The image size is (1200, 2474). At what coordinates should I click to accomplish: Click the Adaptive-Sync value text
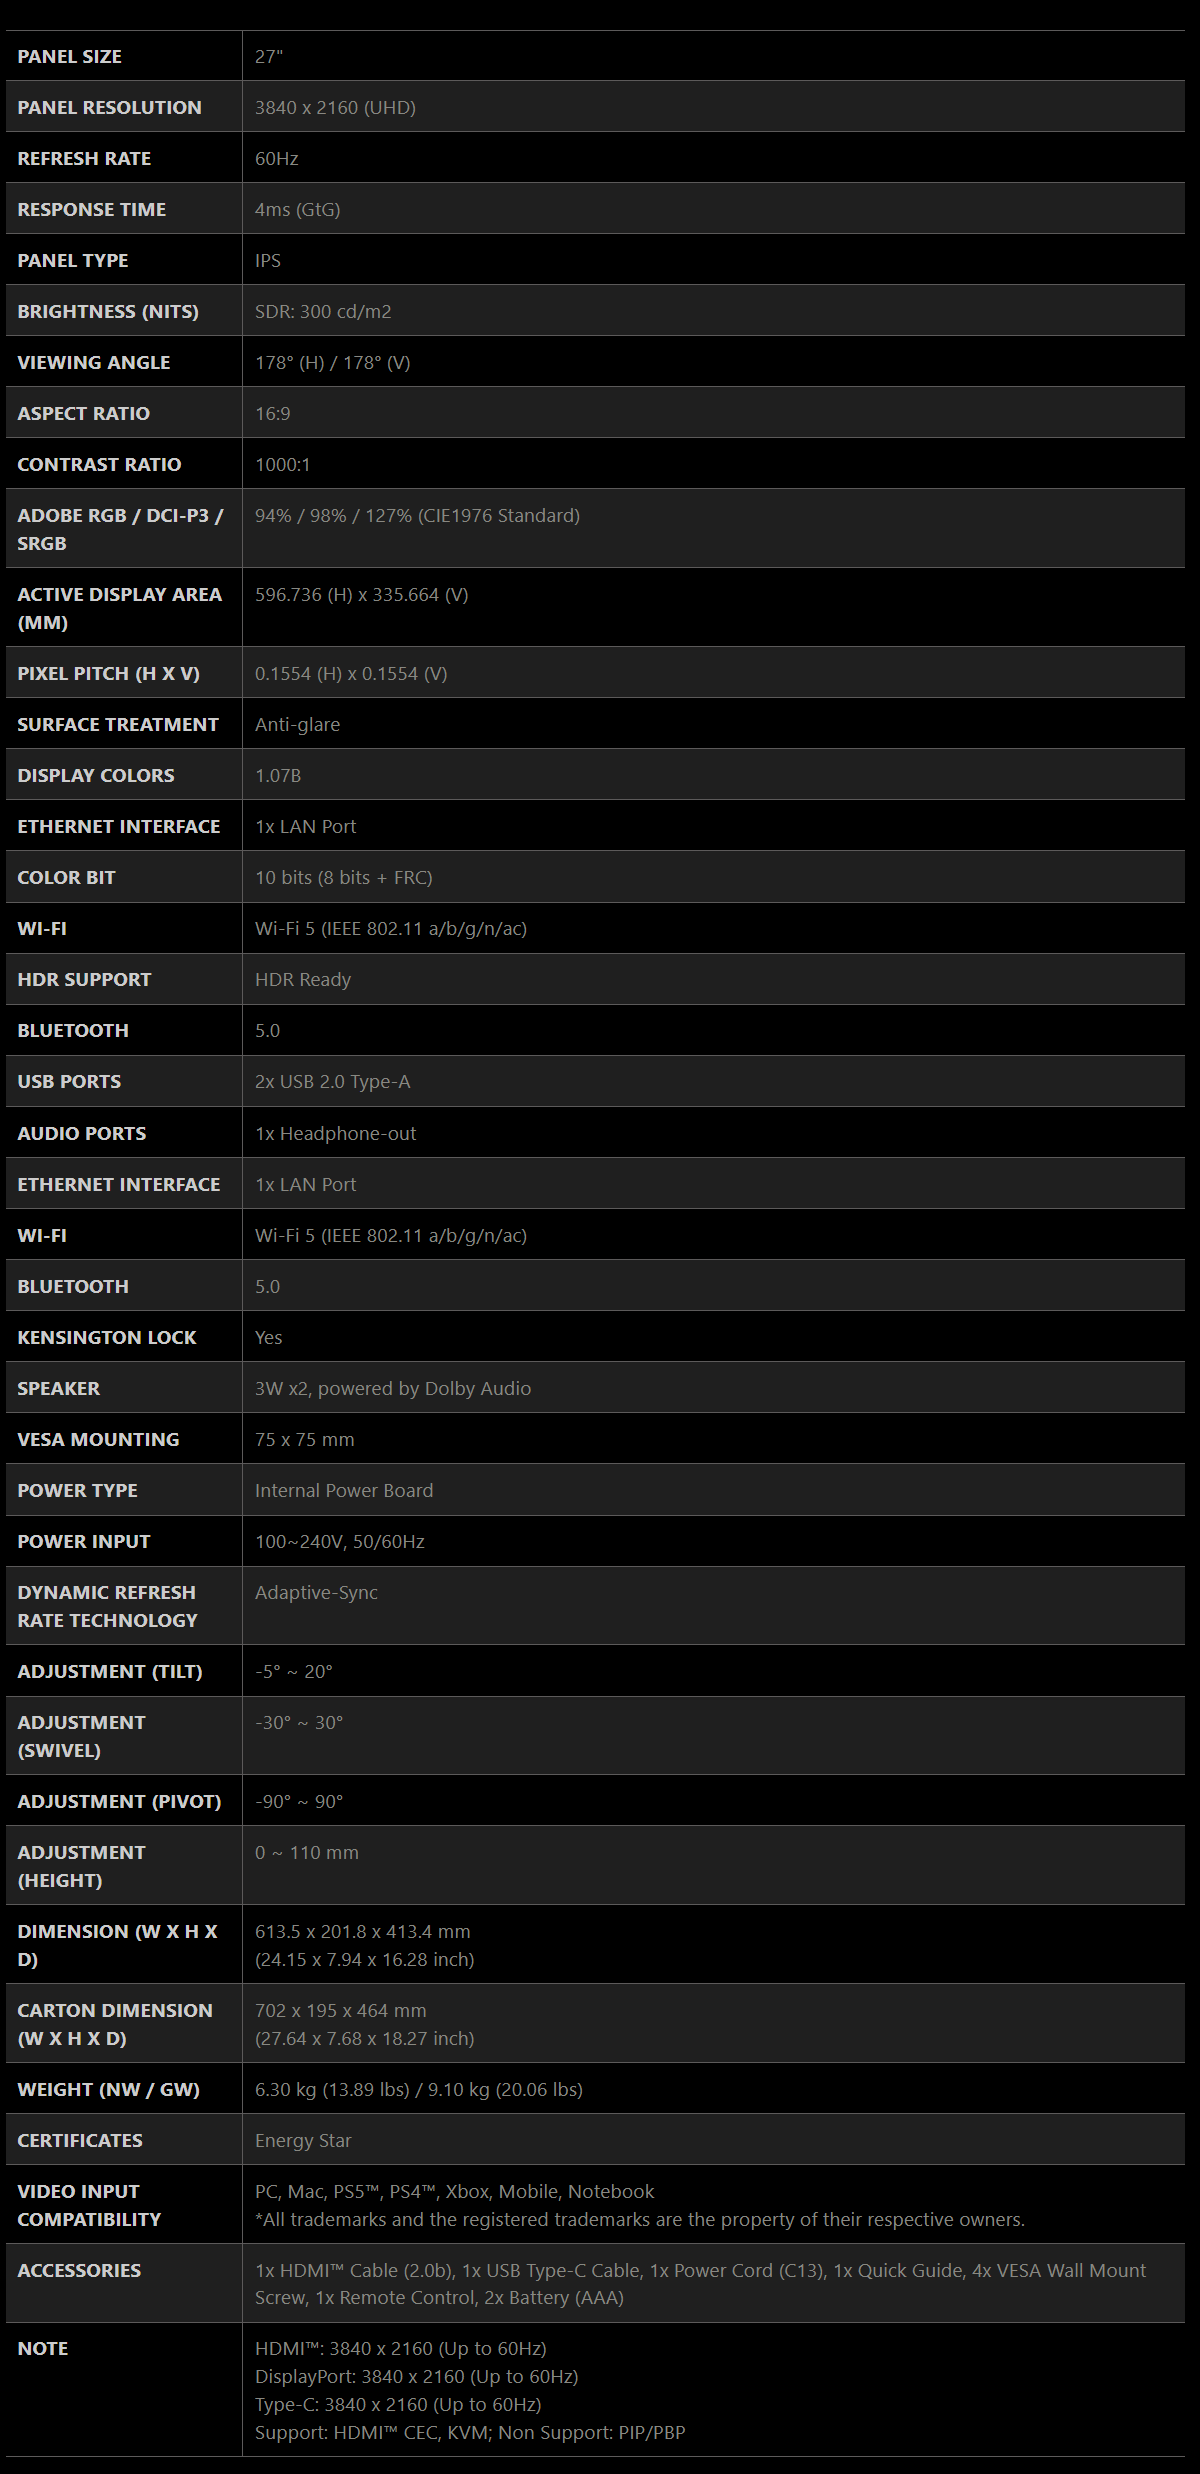point(316,1592)
